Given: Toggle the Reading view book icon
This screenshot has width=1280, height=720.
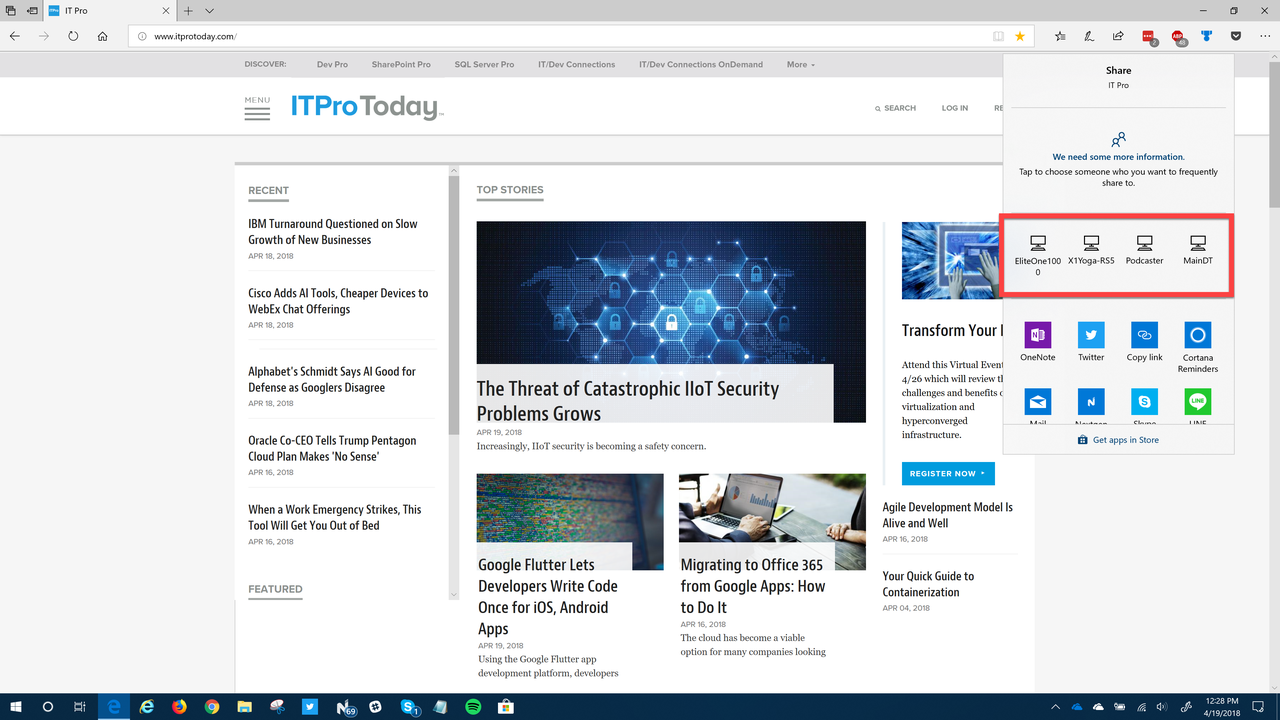Looking at the screenshot, I should 998,36.
